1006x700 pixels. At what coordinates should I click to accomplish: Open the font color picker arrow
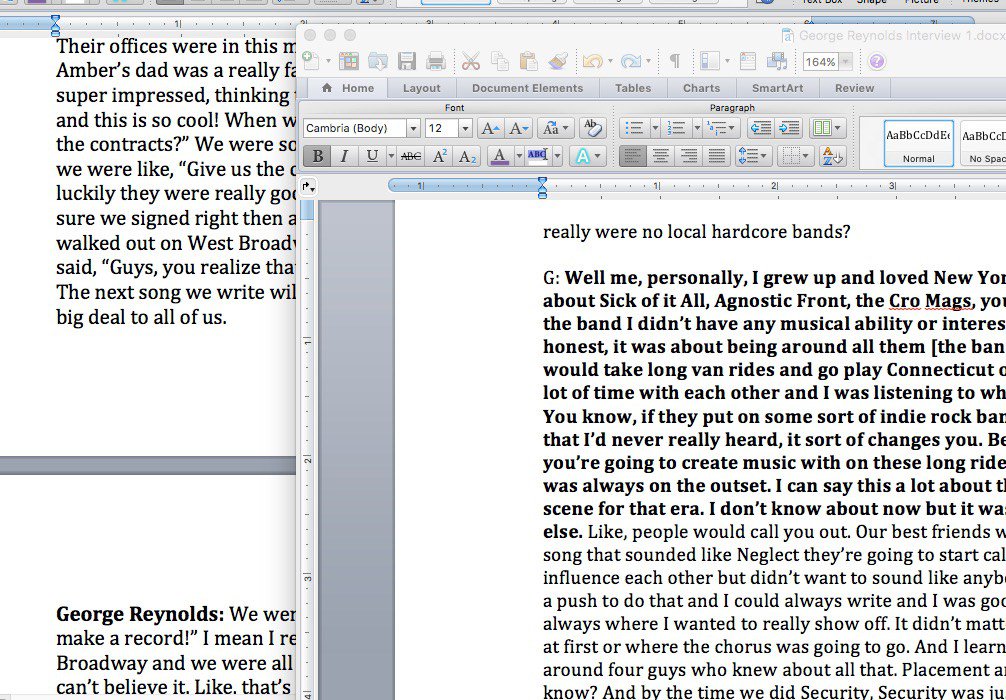click(518, 156)
